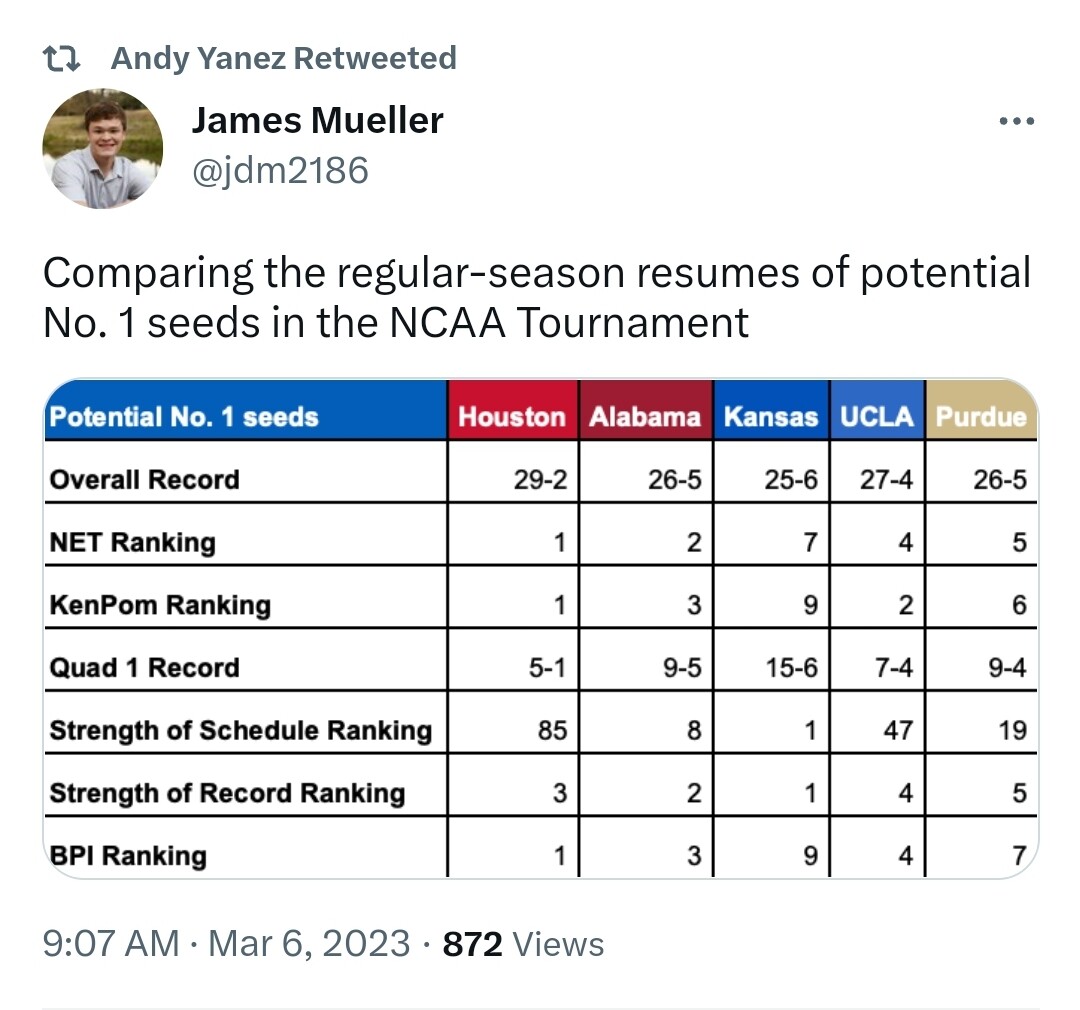Viewport: 1080px width, 1010px height.
Task: Open the @jdm2186 handle
Action: coord(280,171)
